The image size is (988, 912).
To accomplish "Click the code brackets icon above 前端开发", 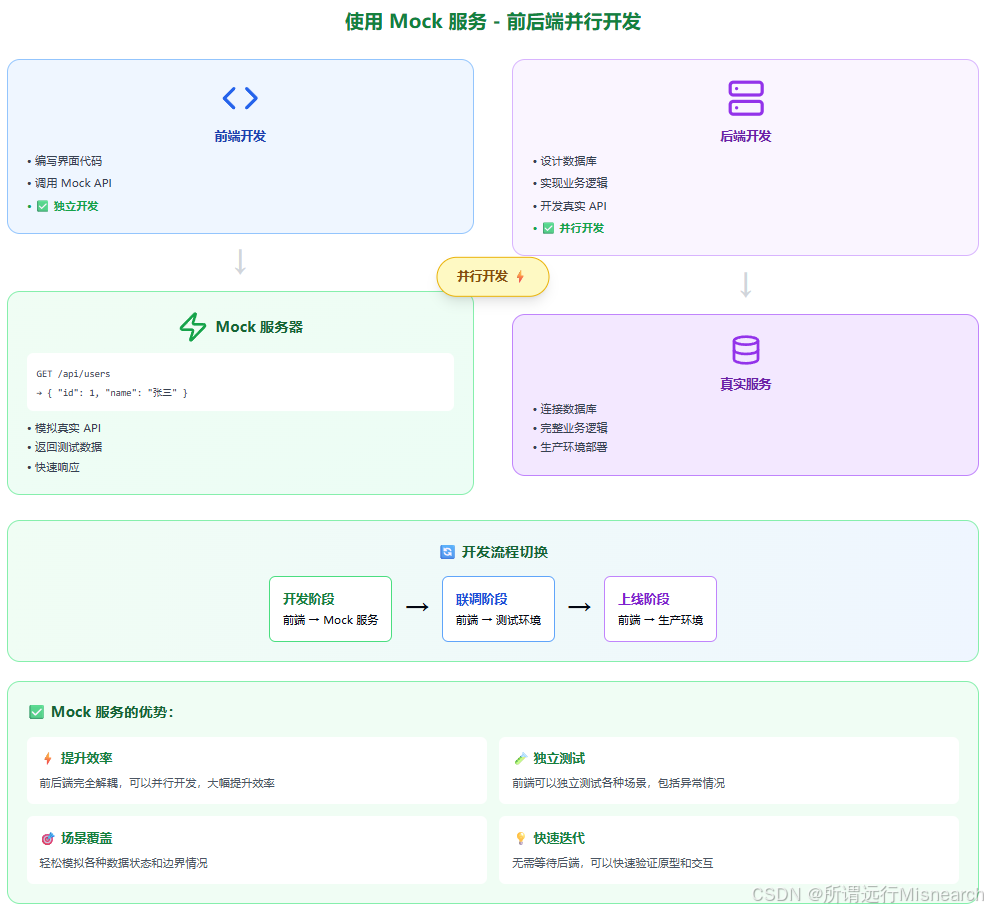I will (x=240, y=97).
